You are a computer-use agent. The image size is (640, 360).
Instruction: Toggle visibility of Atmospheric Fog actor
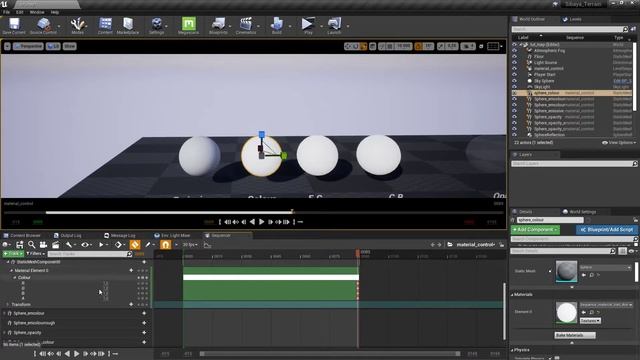pyautogui.click(x=514, y=51)
